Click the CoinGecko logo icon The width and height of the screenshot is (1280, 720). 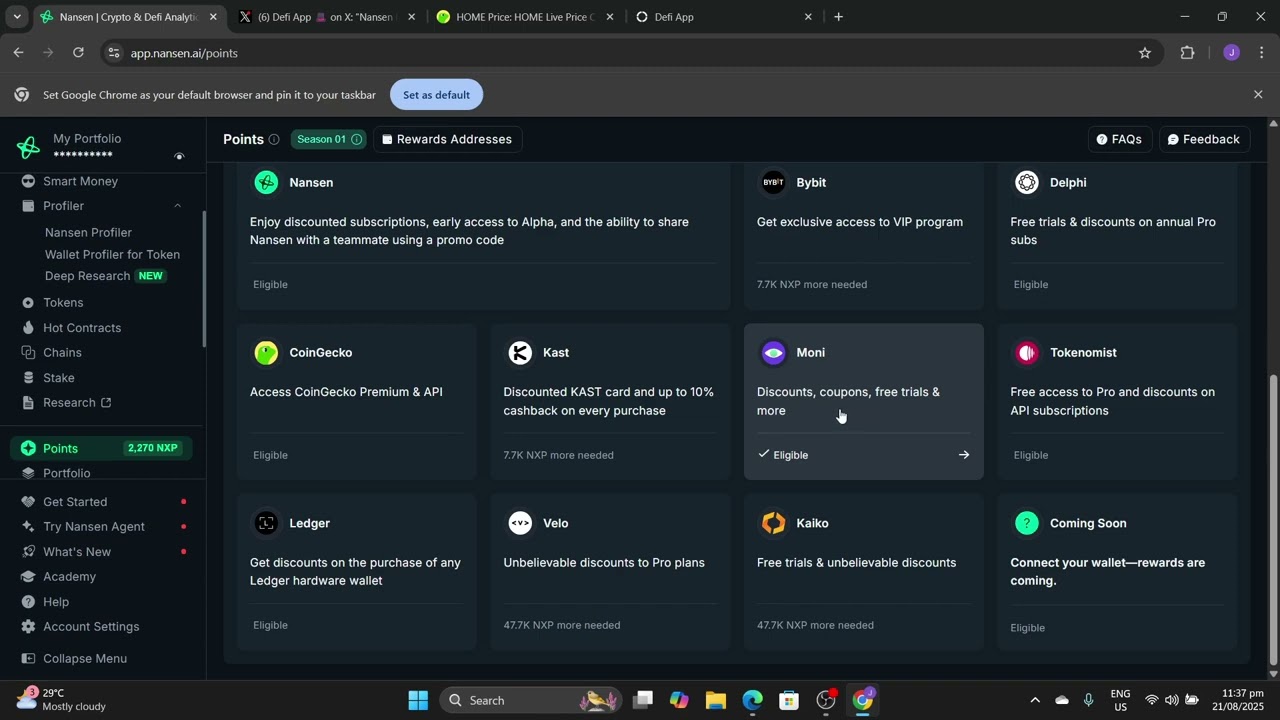[266, 352]
